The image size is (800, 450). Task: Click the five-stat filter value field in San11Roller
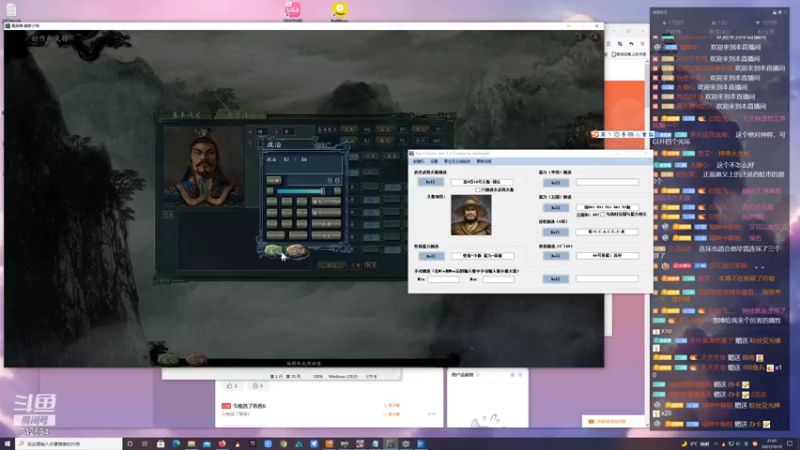(x=607, y=207)
